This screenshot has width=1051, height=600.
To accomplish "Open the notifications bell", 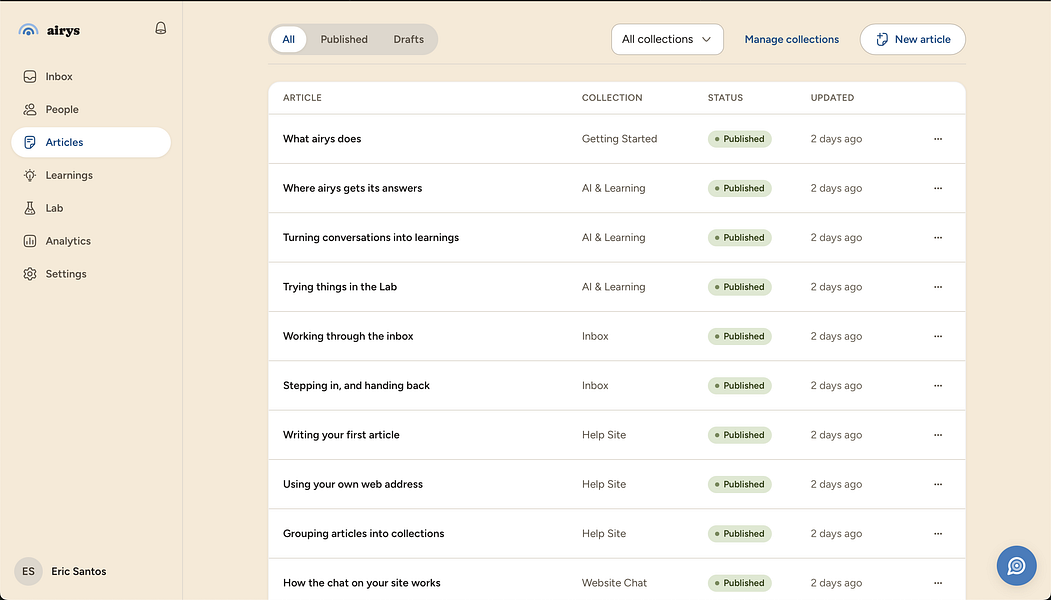I will [160, 28].
